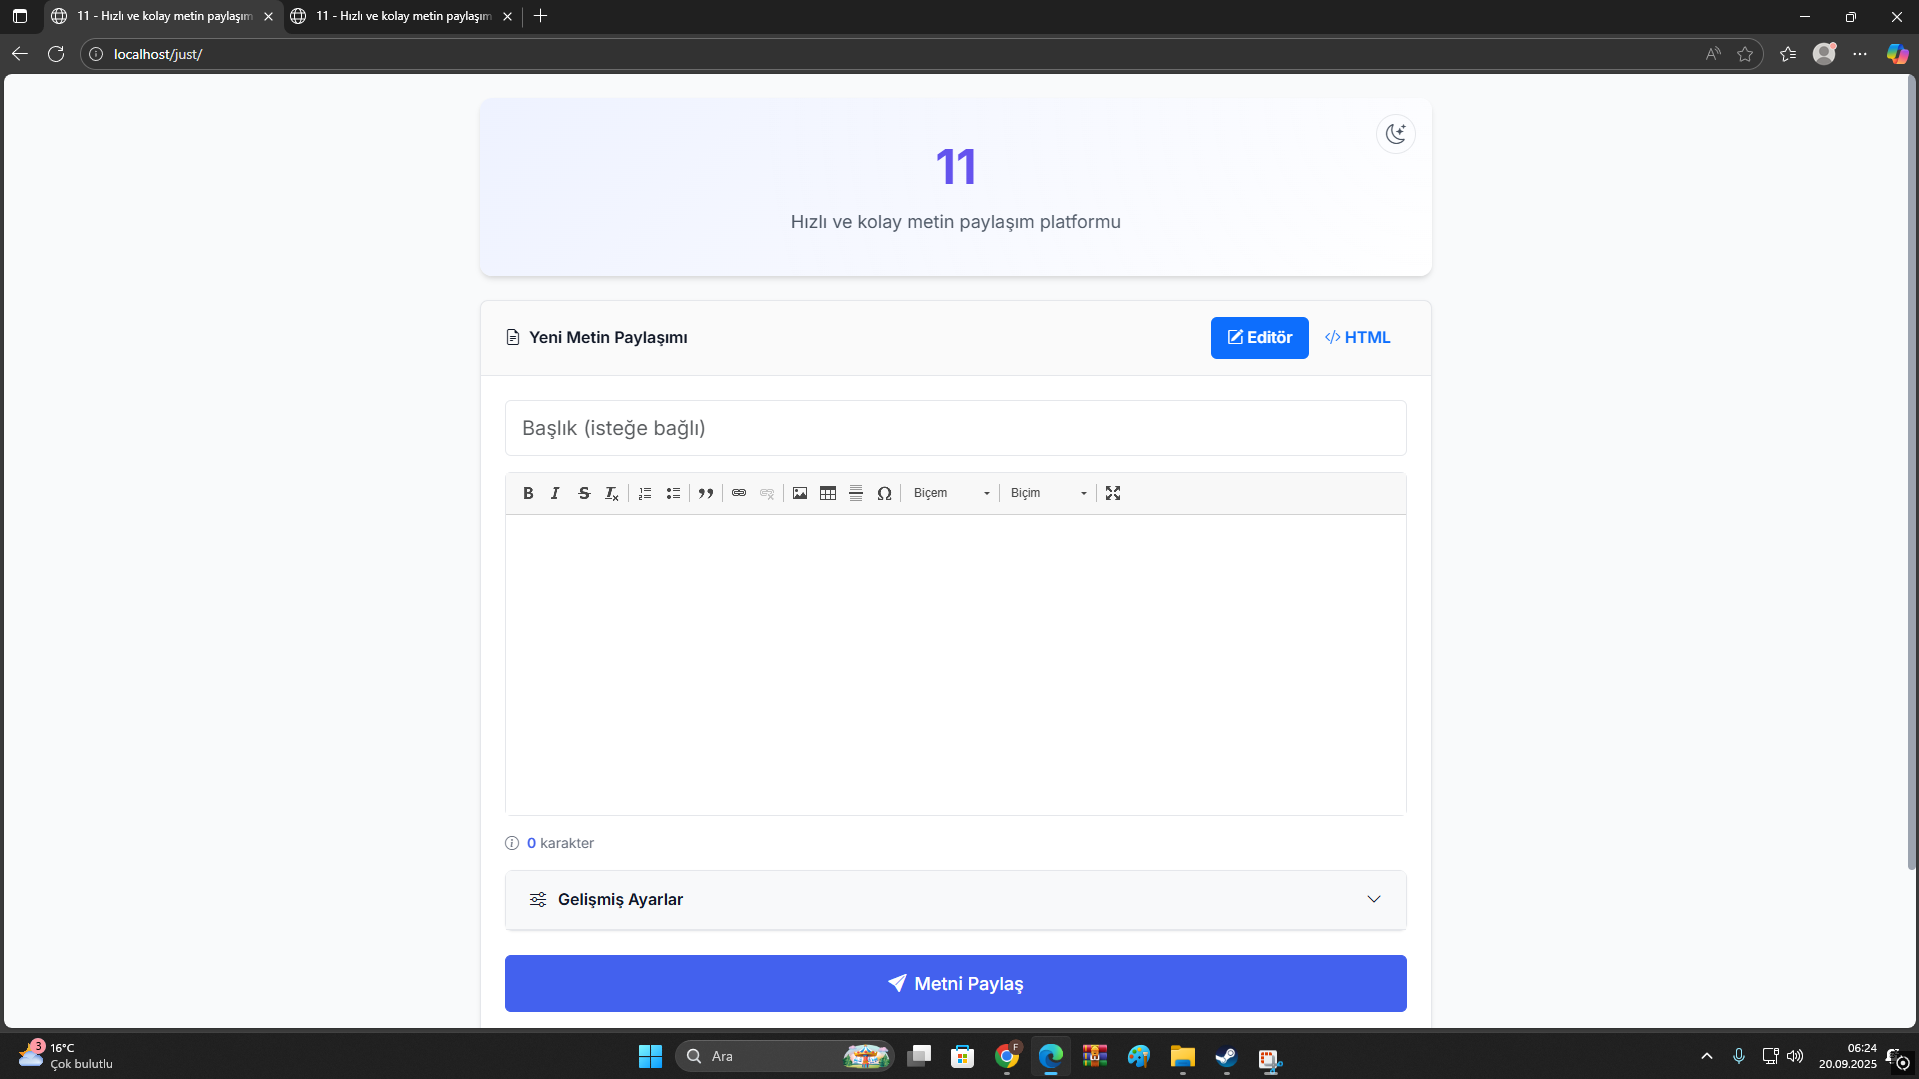Viewport: 1919px width, 1079px height.
Task: Insert a block quote
Action: click(x=706, y=493)
